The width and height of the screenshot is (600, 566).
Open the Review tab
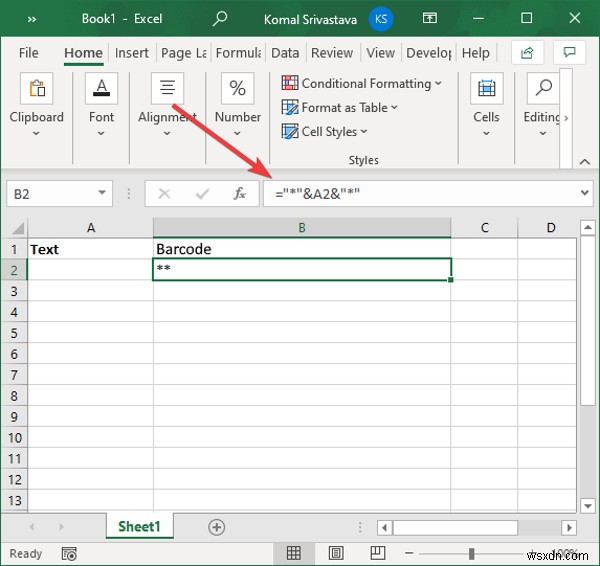click(332, 53)
